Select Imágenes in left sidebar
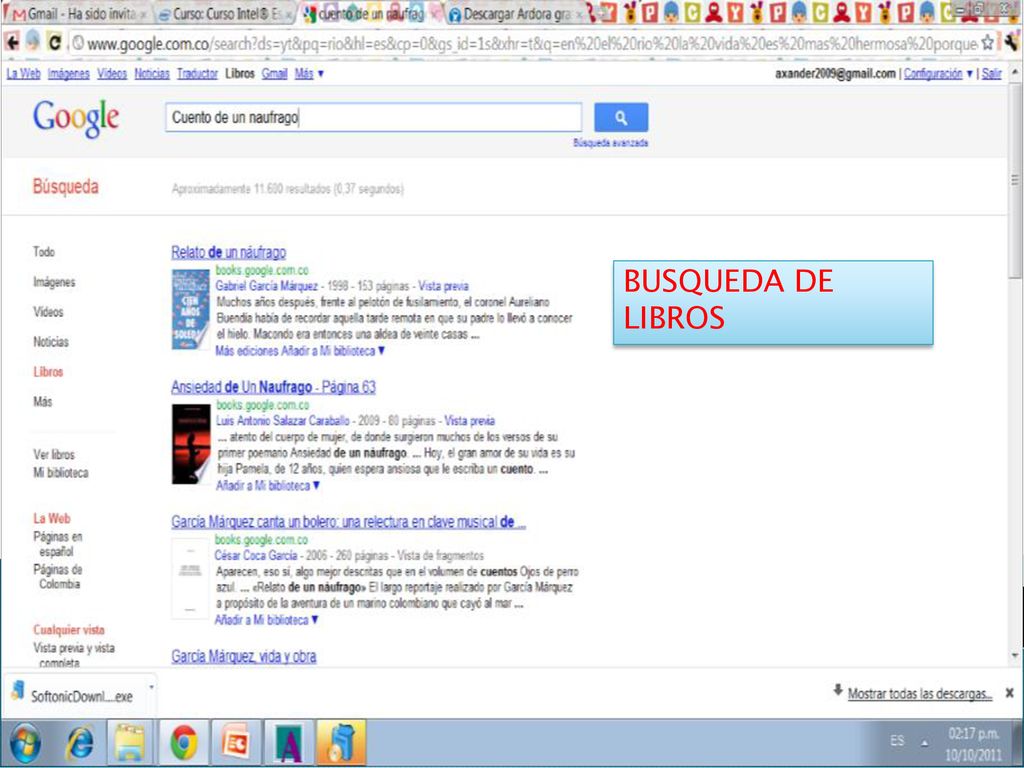 click(54, 282)
